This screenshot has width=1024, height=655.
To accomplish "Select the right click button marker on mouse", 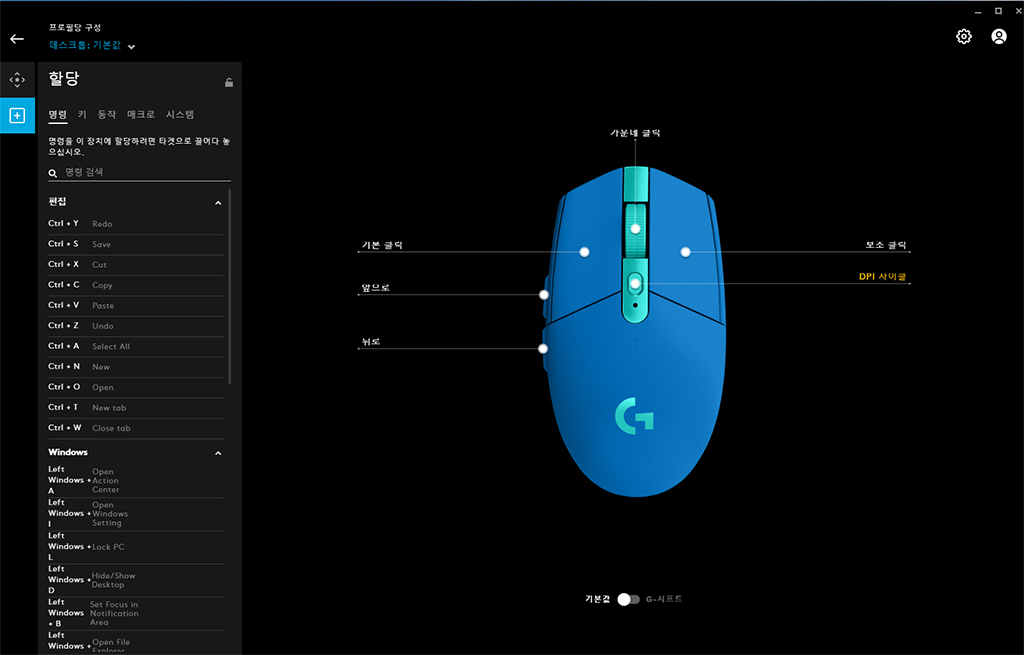I will click(685, 252).
